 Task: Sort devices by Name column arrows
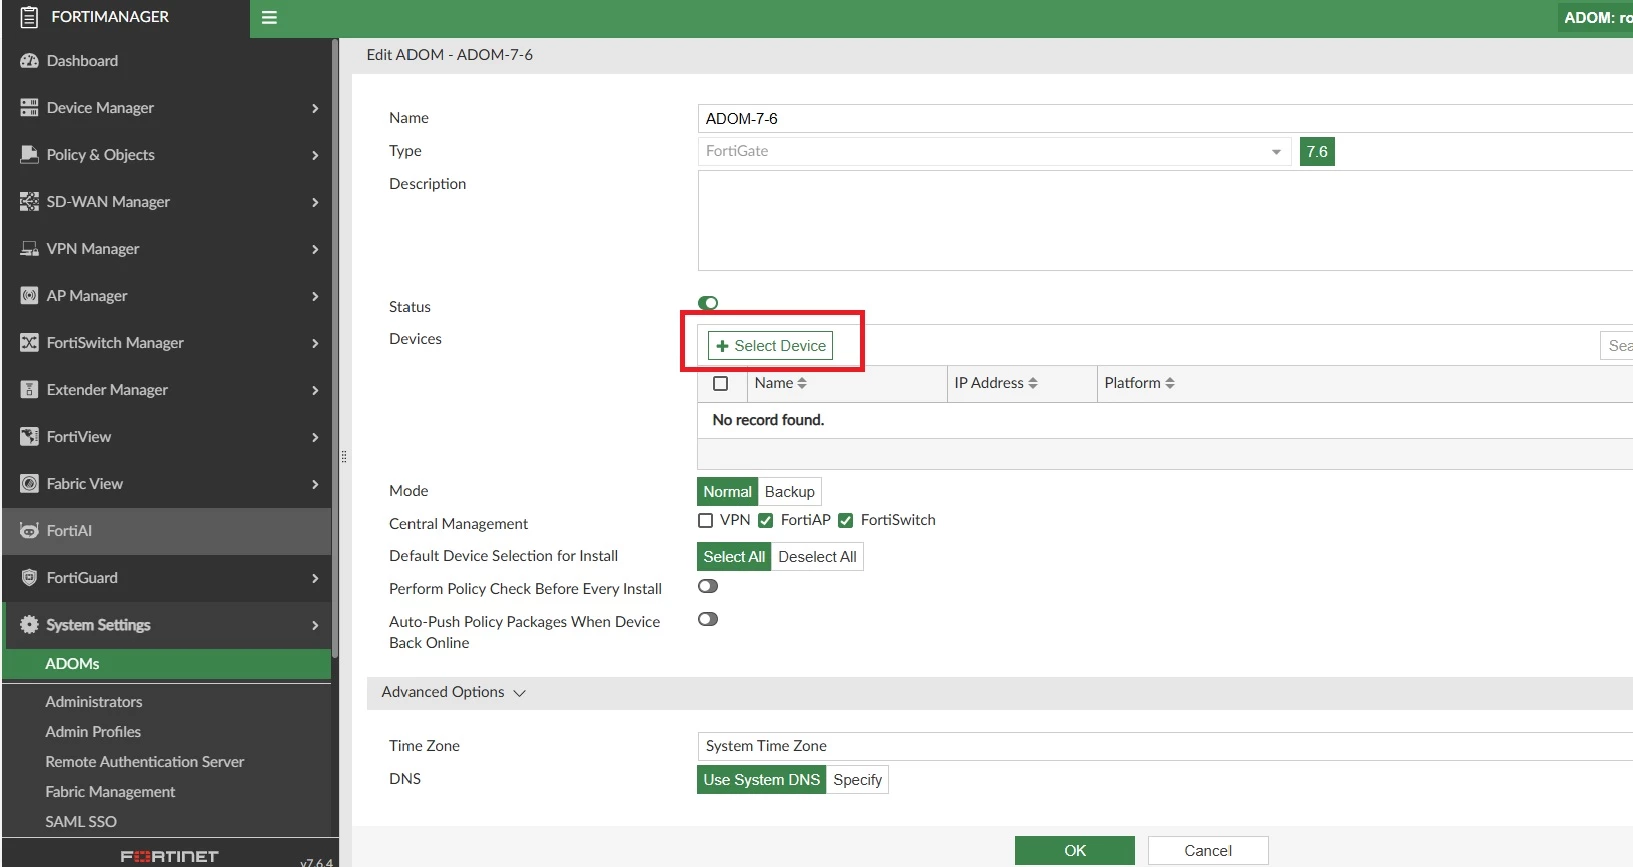point(802,383)
